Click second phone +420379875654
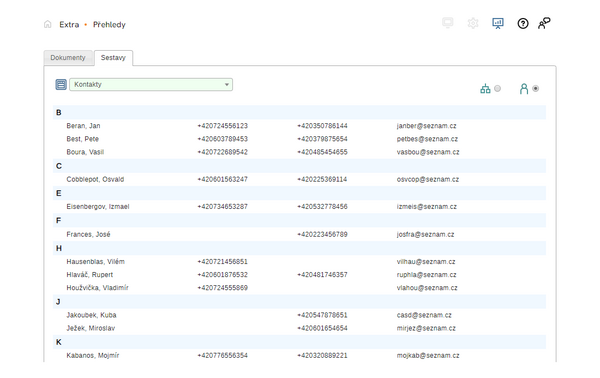 click(x=323, y=139)
